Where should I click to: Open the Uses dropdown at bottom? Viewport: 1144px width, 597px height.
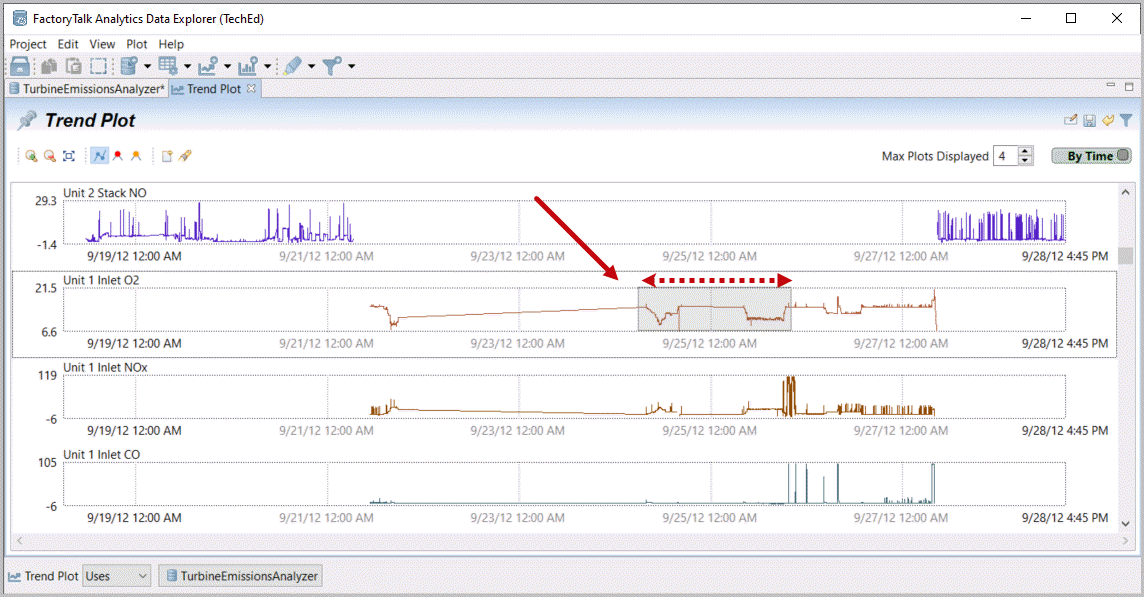coord(116,576)
